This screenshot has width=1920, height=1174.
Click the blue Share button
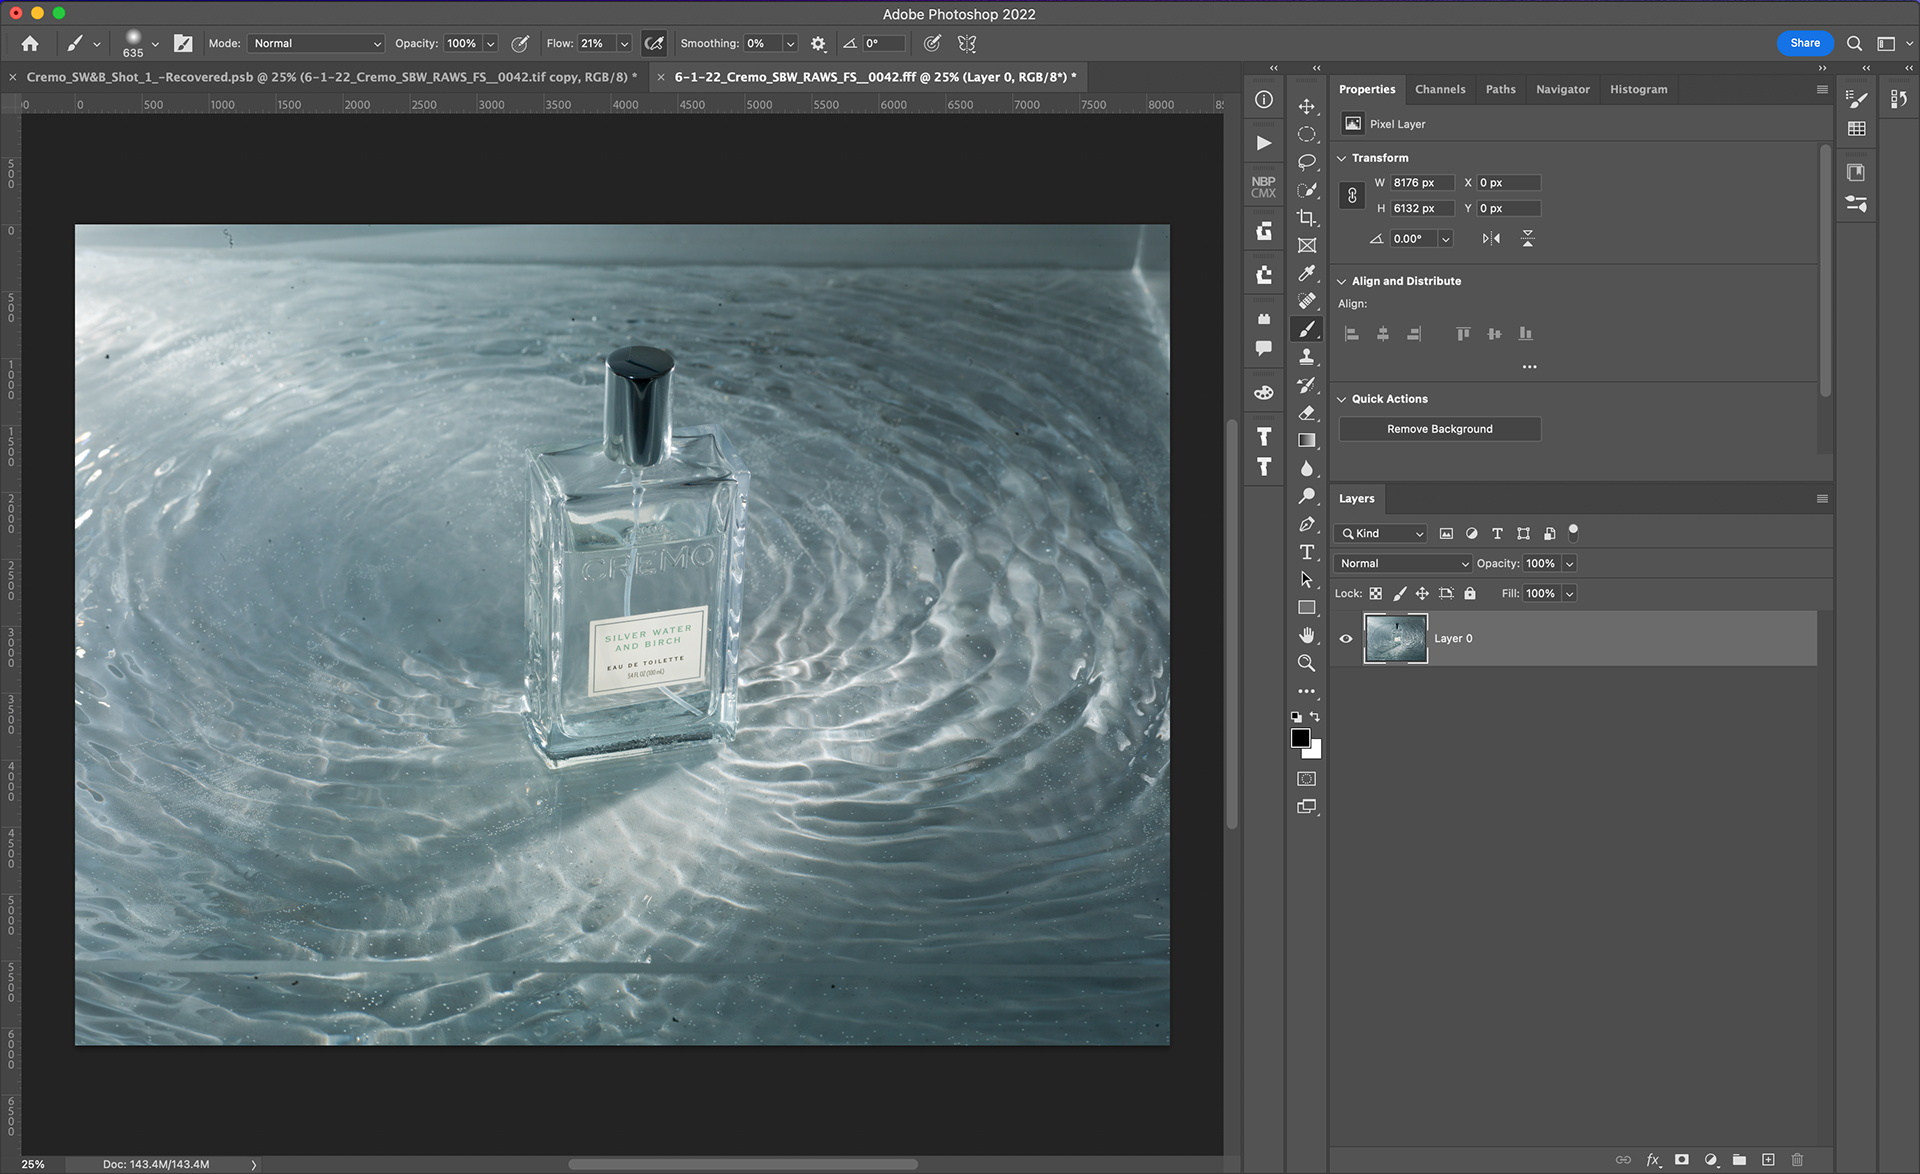pos(1804,43)
